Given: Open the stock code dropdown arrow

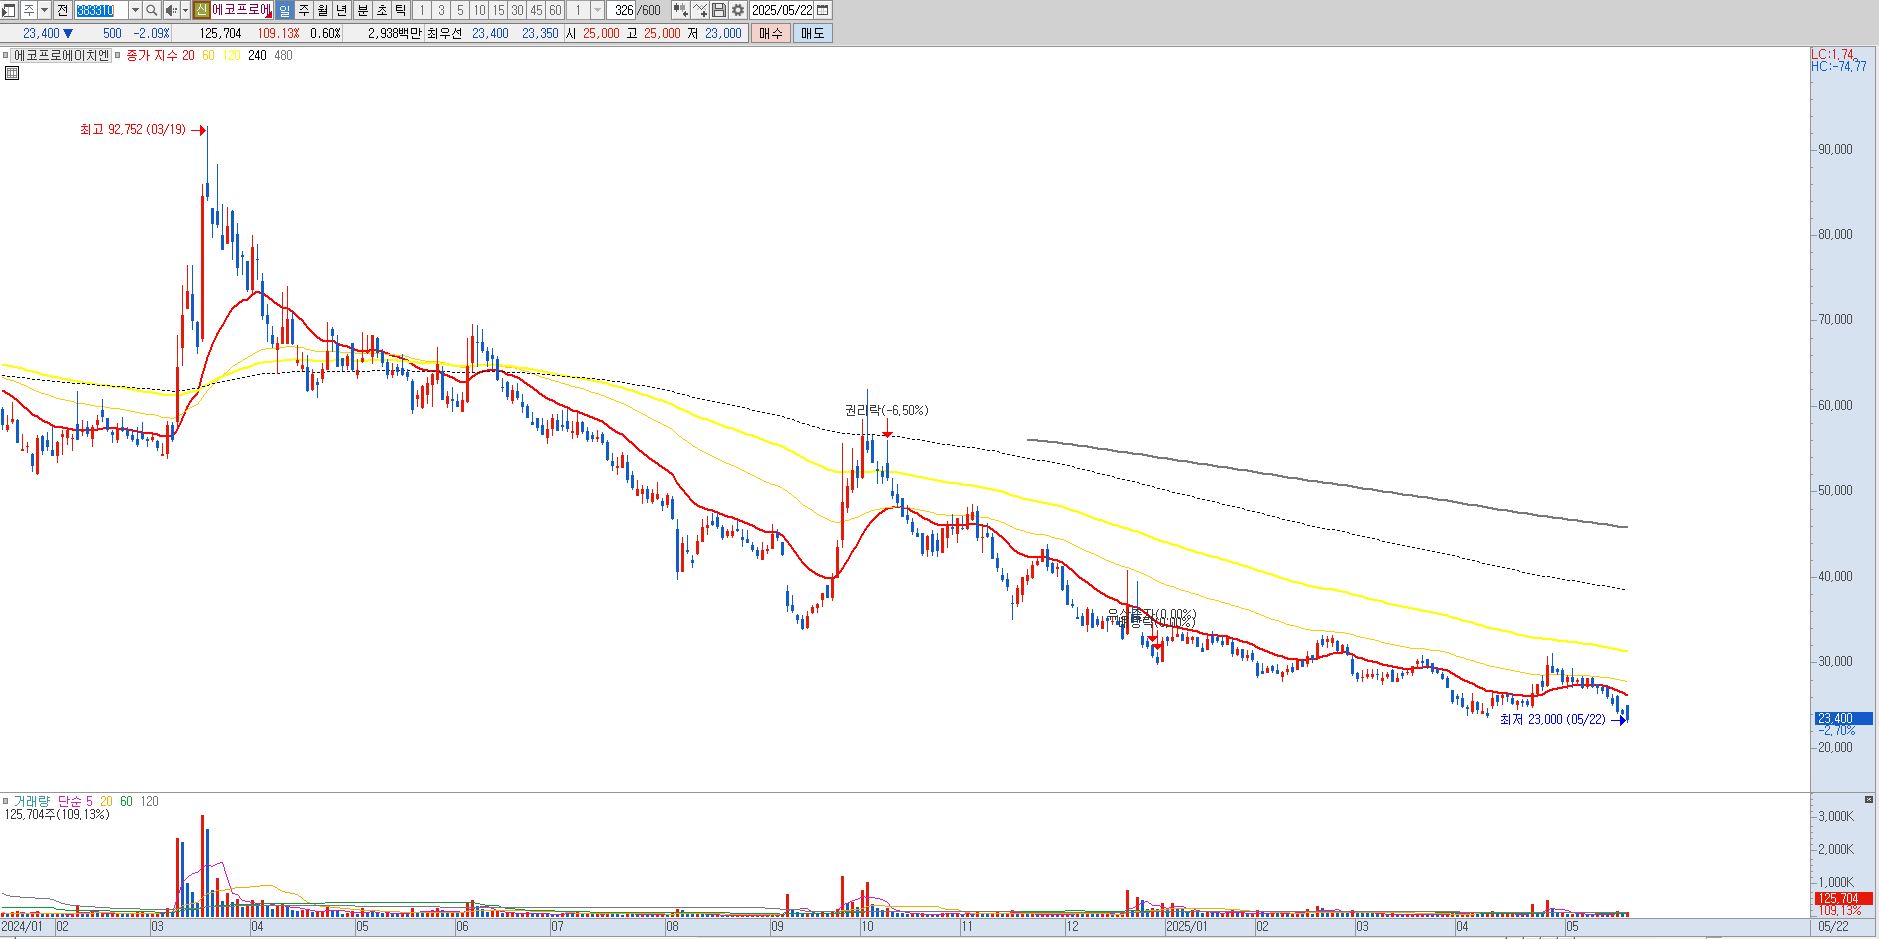Looking at the screenshot, I should coord(135,10).
